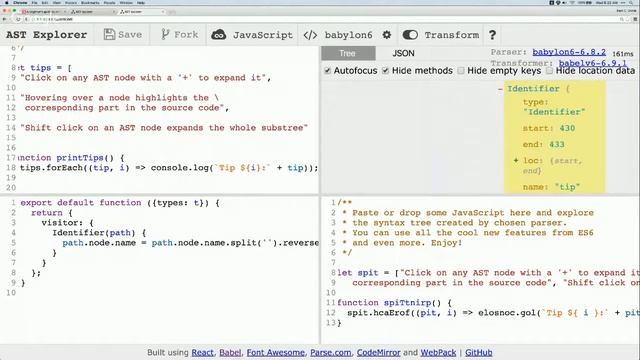
Task: Switch to the middle AST explorer browser tab
Action: 92,12
